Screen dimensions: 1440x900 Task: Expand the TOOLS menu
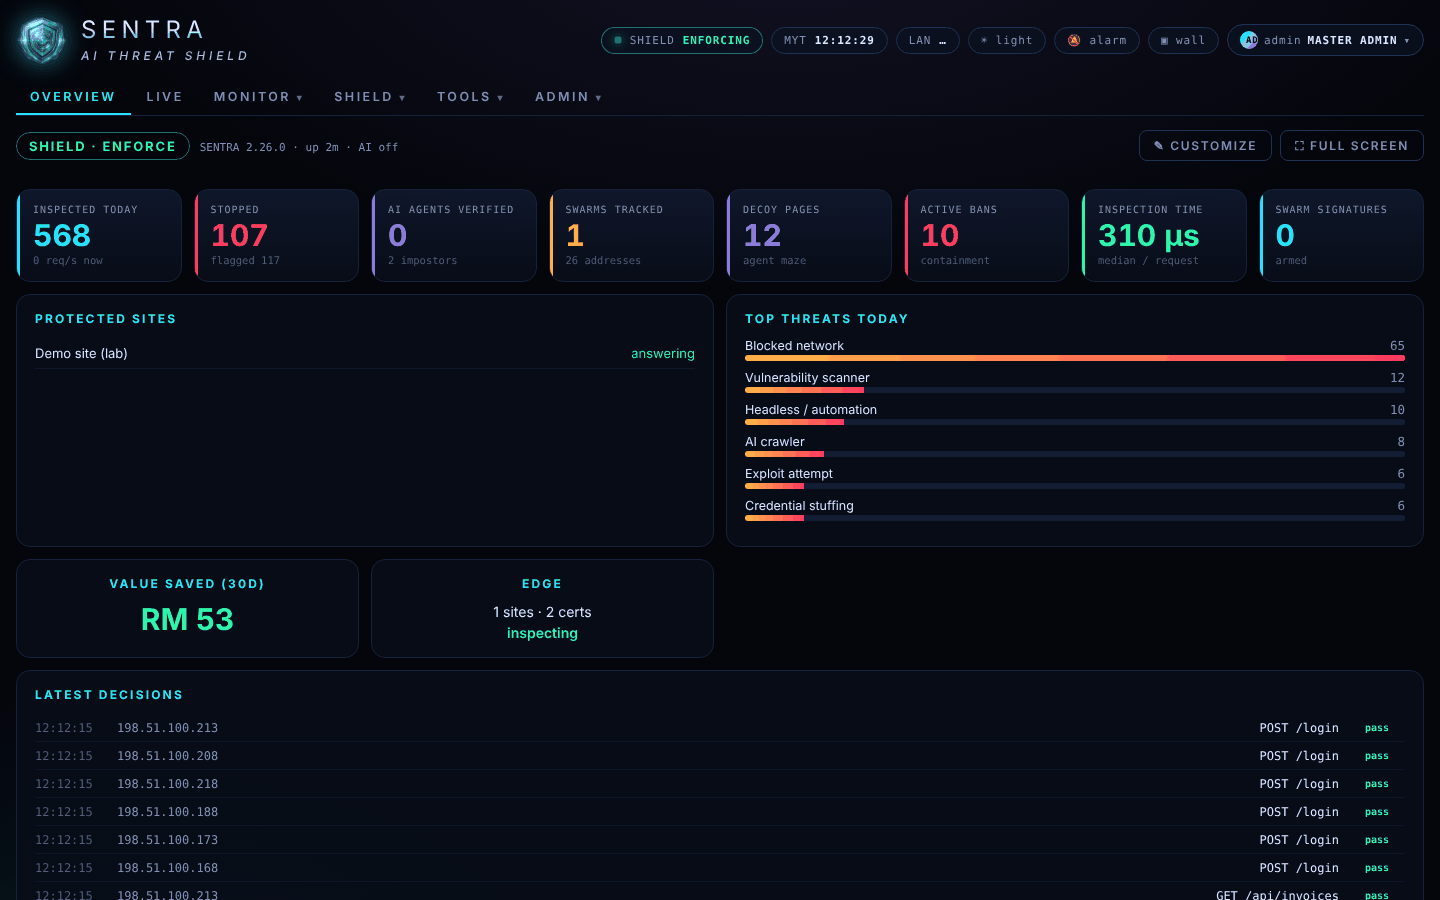pos(470,97)
